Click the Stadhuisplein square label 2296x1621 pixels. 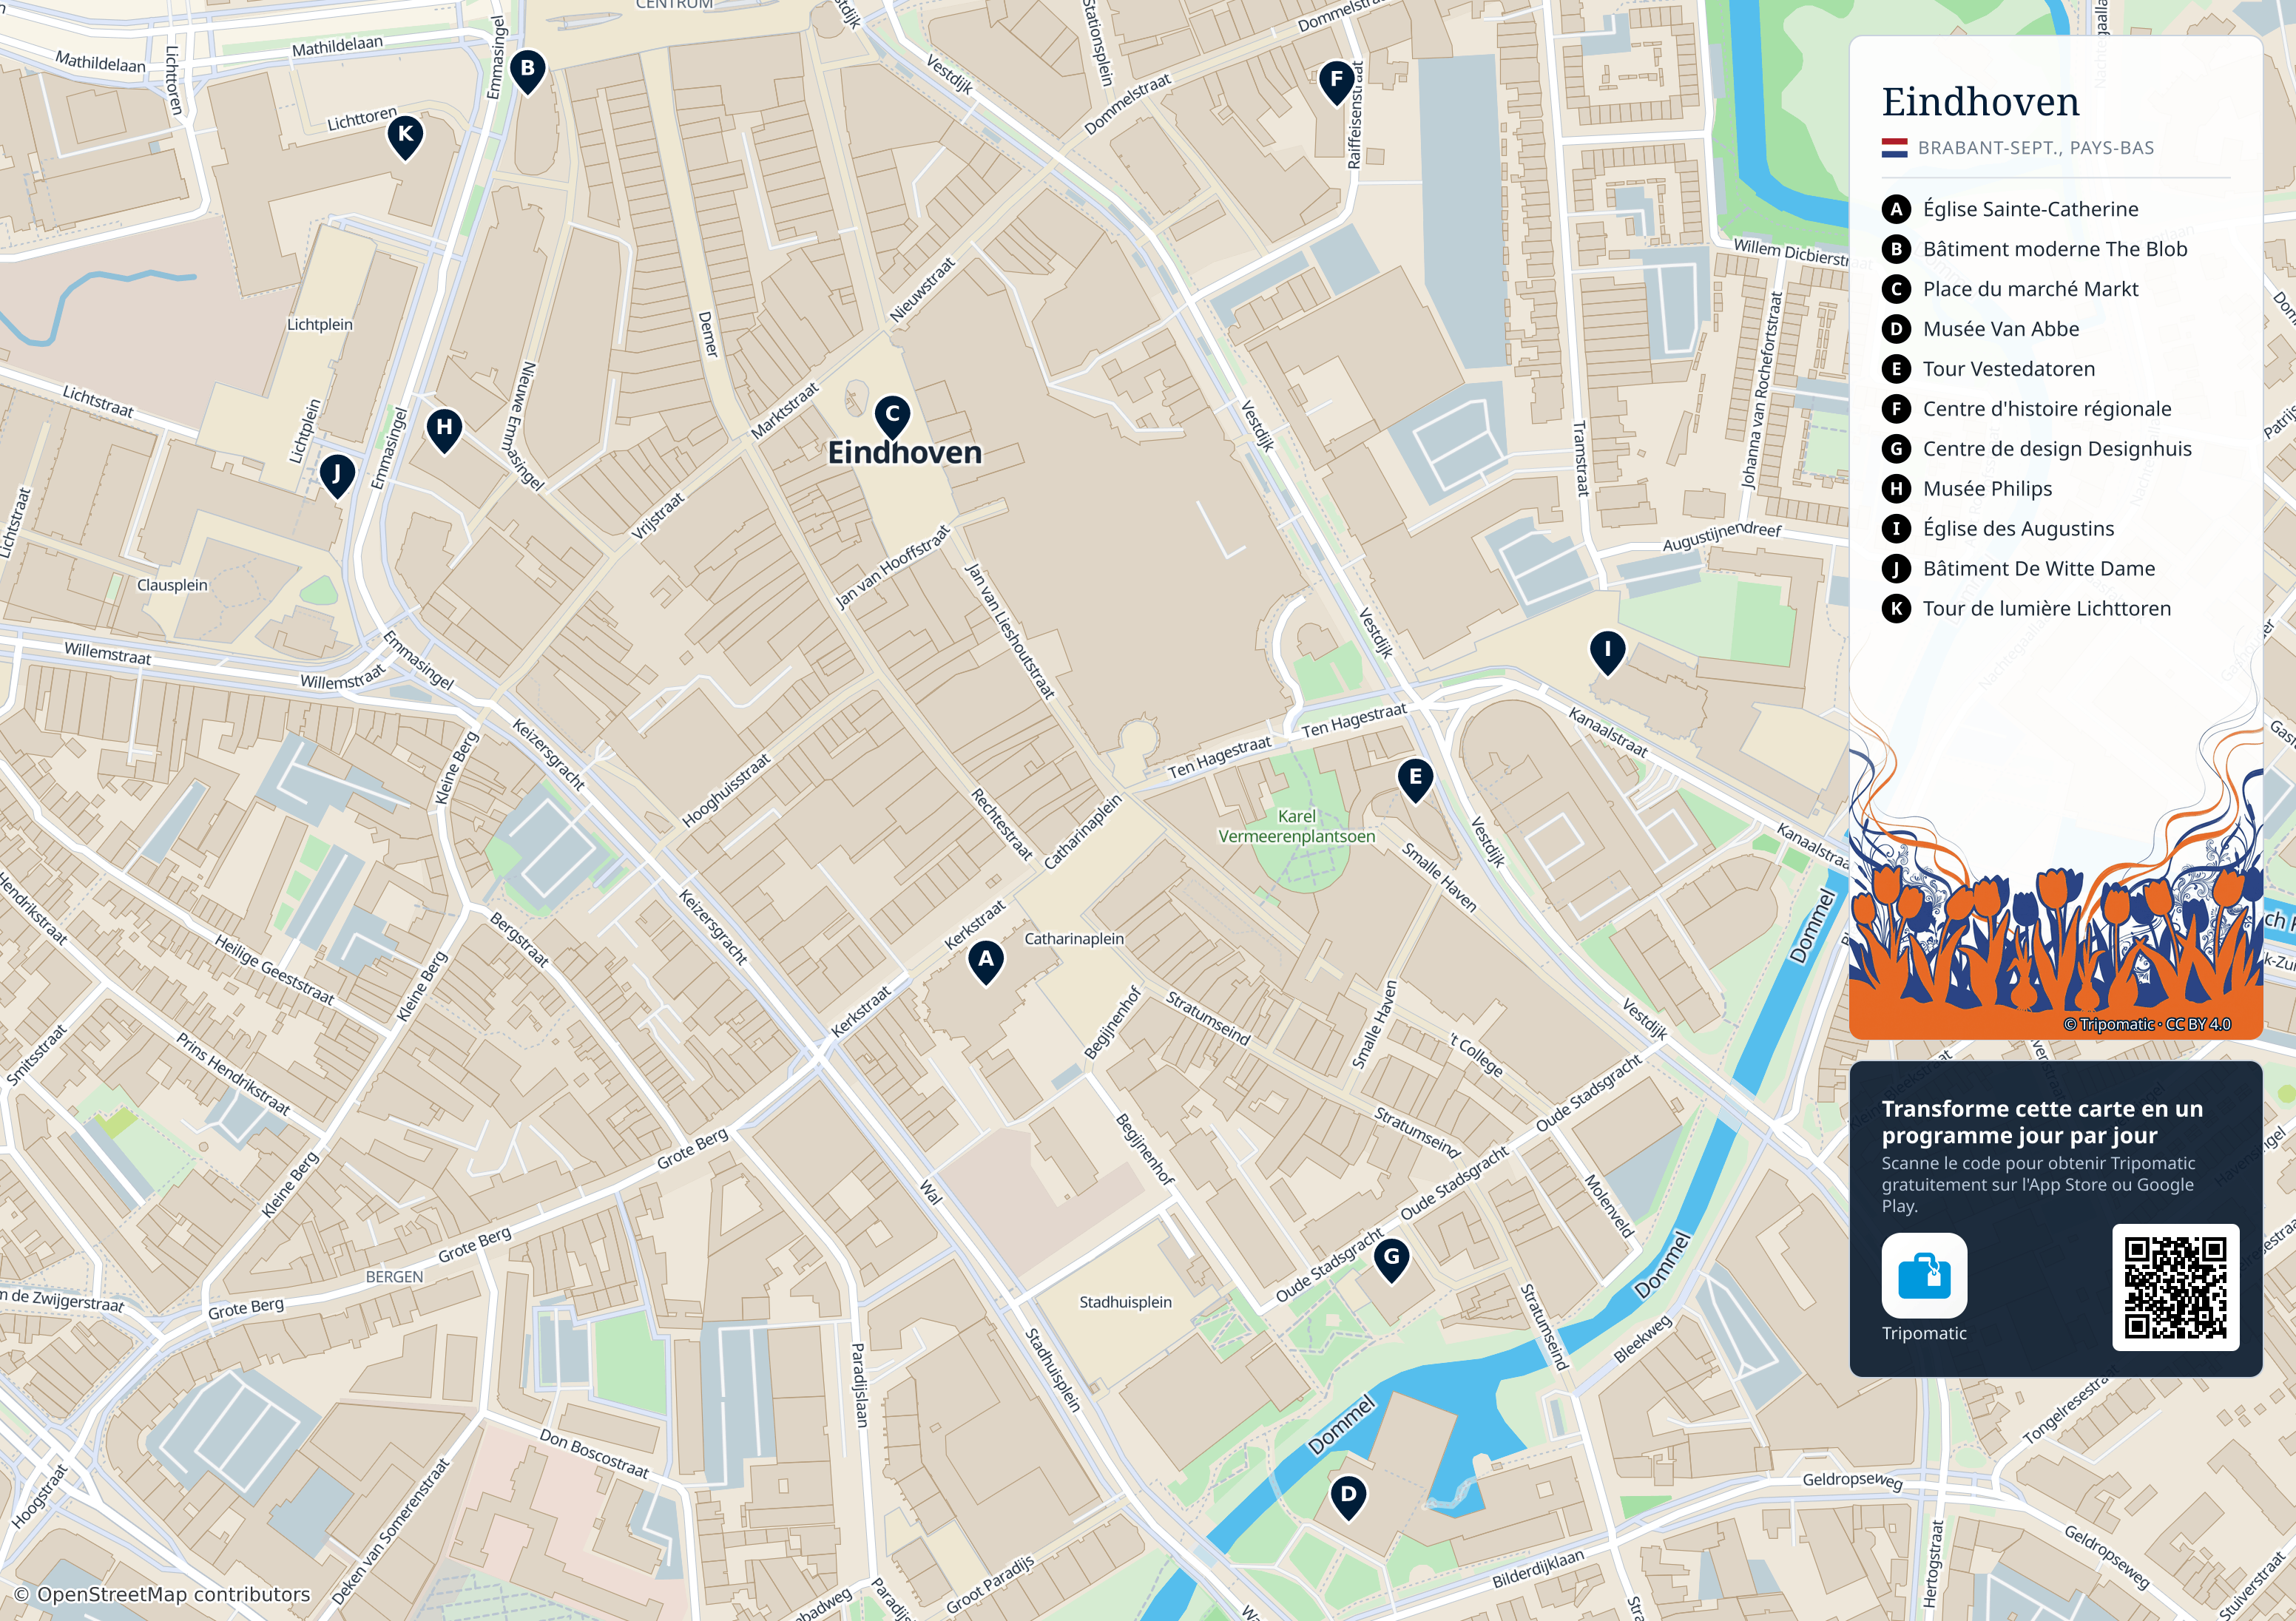(x=1125, y=1302)
